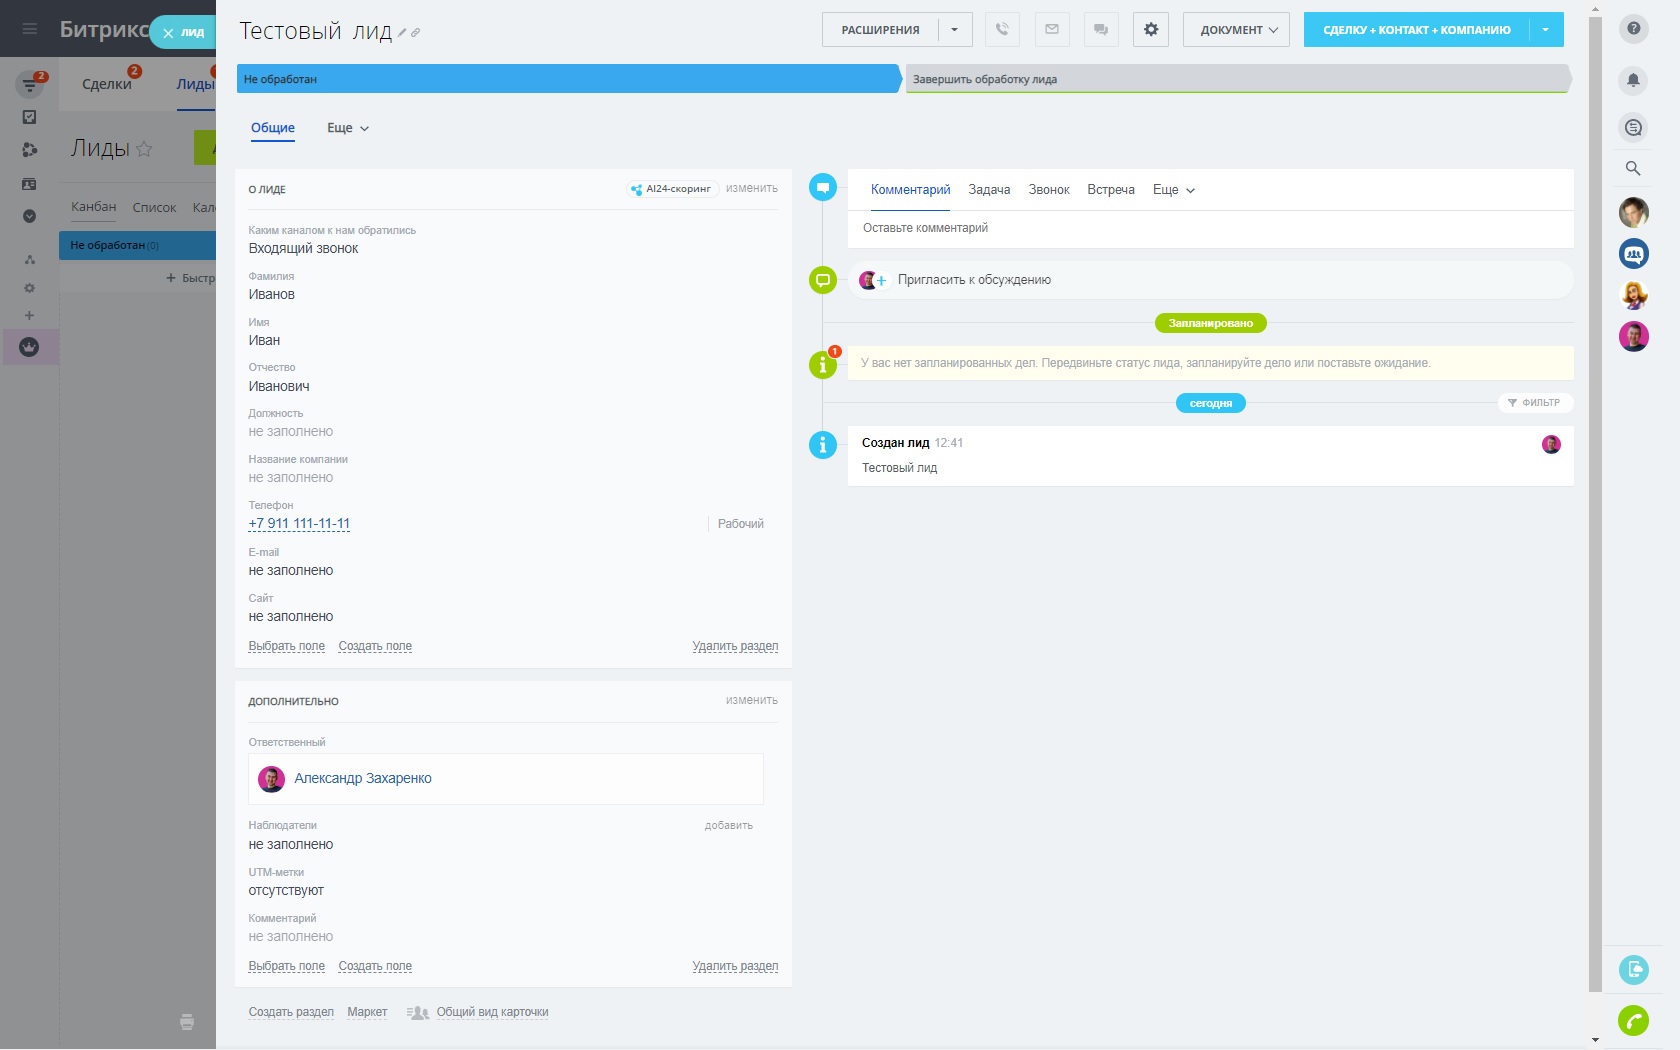1680x1050 pixels.
Task: Switch to the Комментарий tab
Action: pos(911,190)
